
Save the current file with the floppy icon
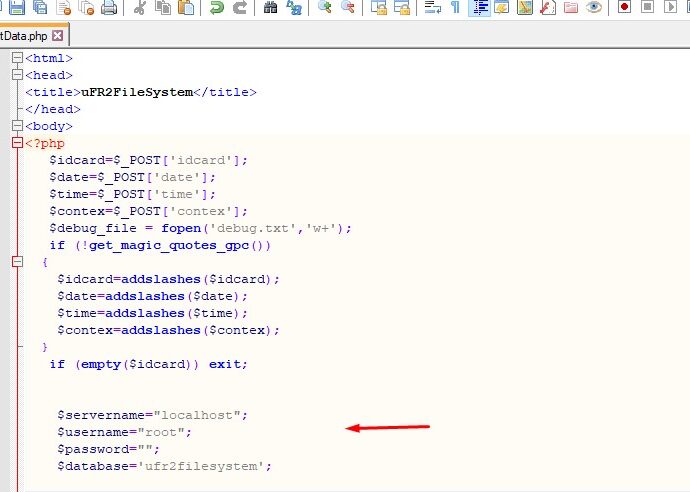17,7
